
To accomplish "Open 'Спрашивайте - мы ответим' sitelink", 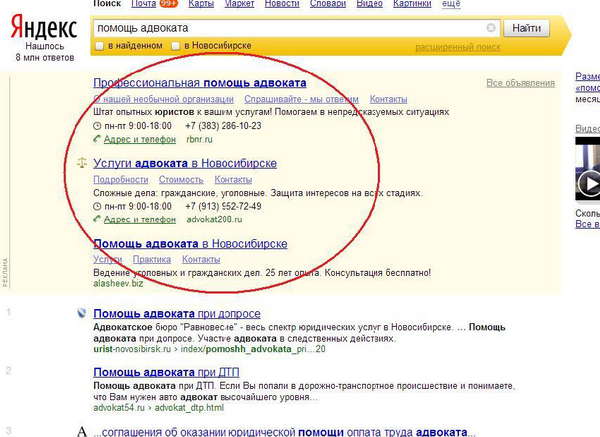I will pyautogui.click(x=302, y=99).
